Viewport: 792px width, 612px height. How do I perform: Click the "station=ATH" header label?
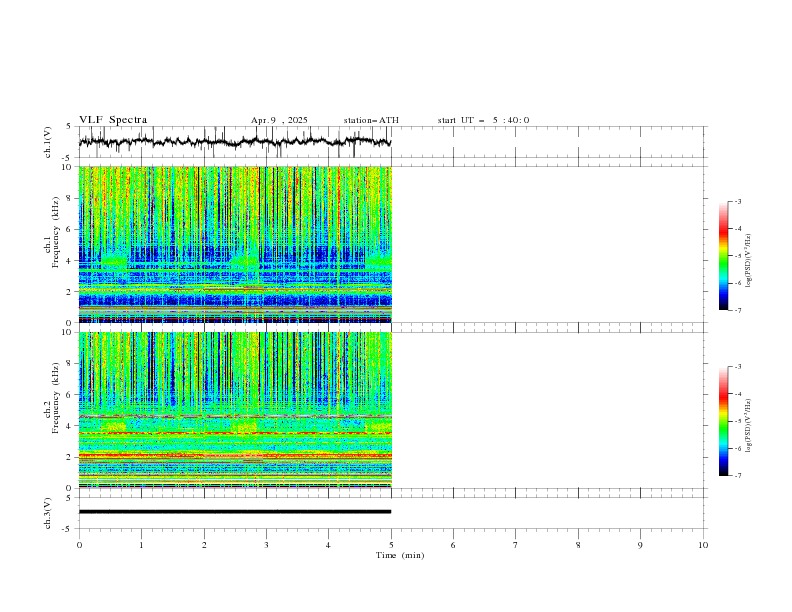pyautogui.click(x=371, y=120)
